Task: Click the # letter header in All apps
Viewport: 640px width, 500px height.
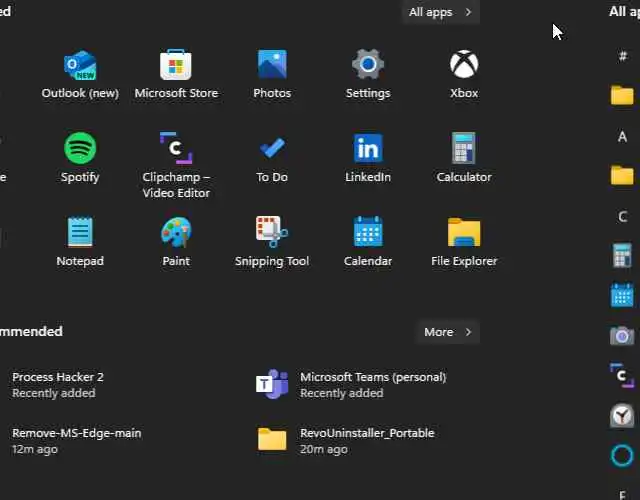Action: [x=622, y=56]
